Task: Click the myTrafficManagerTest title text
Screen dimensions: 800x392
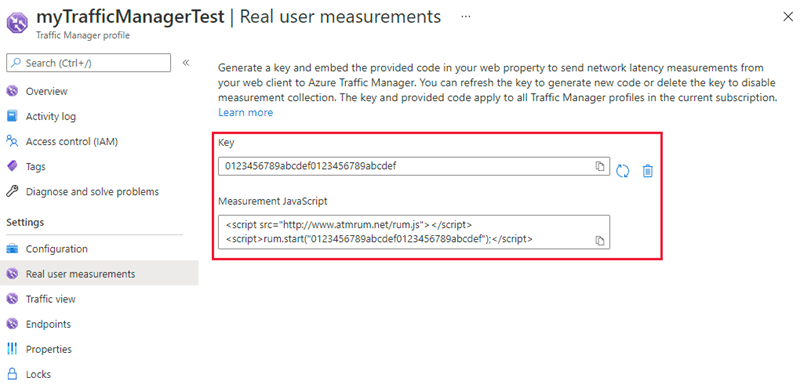Action: click(x=130, y=17)
